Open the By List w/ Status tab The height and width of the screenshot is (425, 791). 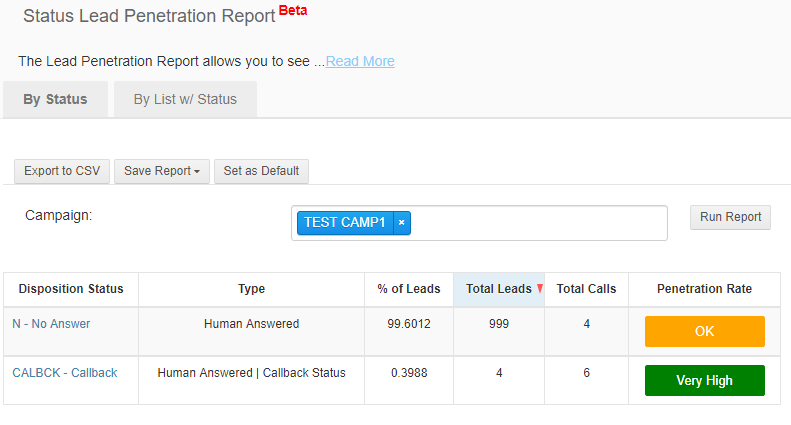point(185,100)
